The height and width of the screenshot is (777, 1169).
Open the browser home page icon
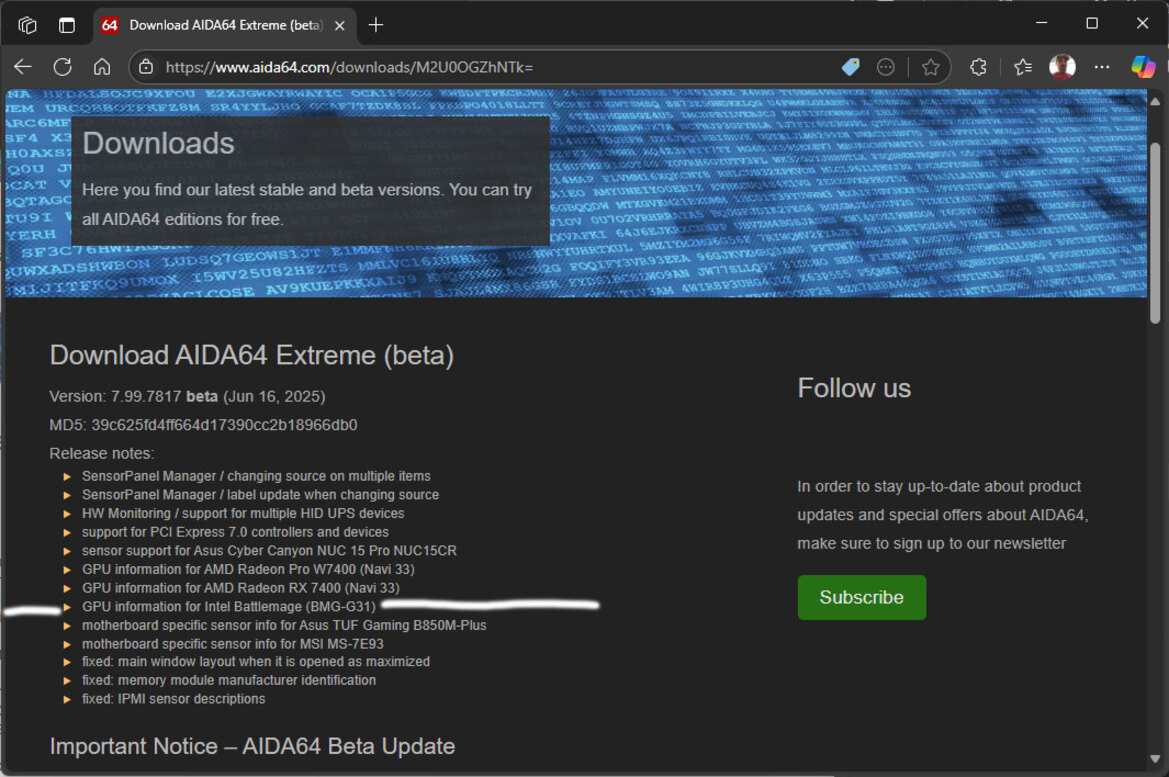[102, 67]
